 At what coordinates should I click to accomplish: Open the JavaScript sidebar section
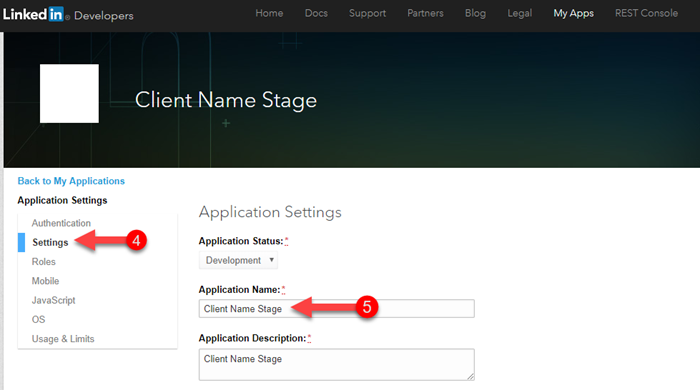53,300
